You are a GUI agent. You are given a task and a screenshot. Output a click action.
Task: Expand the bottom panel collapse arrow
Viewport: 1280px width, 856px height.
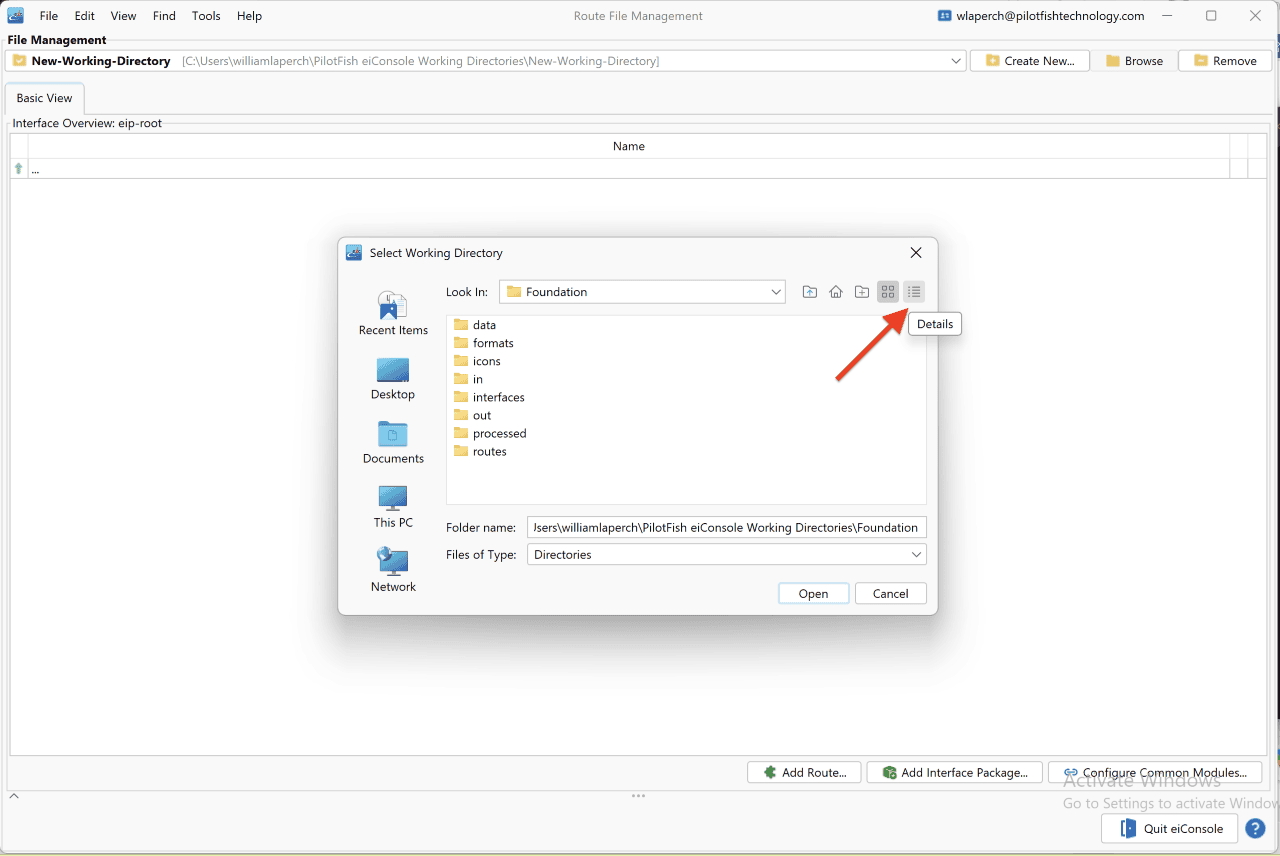[x=14, y=796]
